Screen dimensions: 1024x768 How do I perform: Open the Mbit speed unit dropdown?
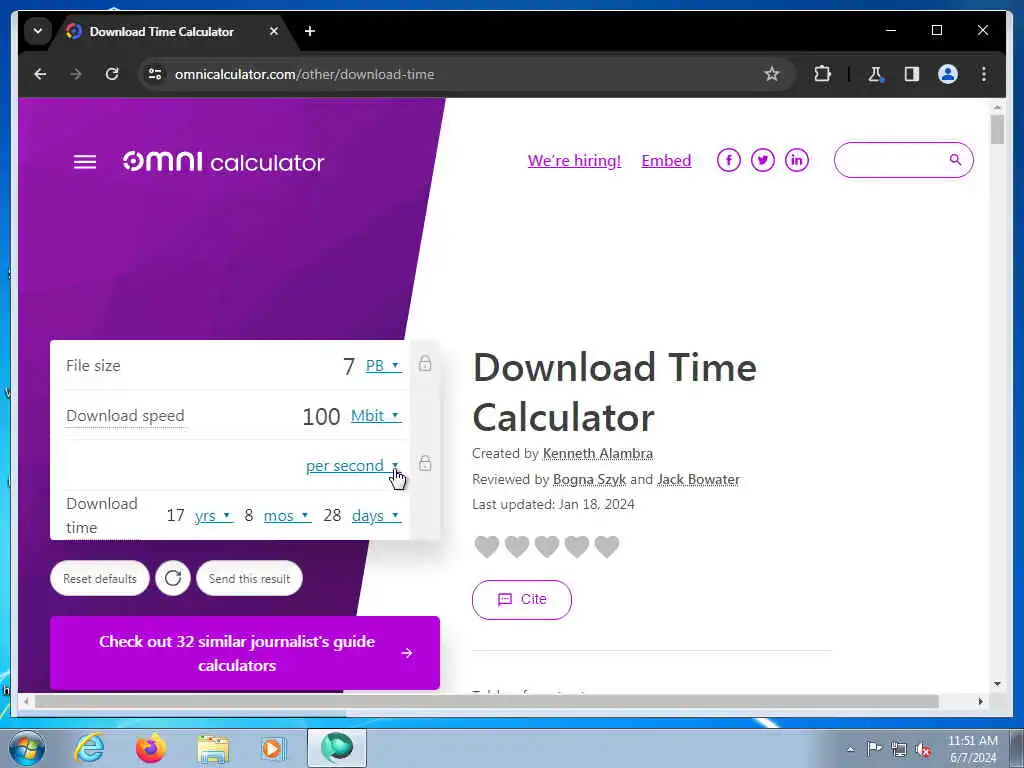tap(376, 415)
